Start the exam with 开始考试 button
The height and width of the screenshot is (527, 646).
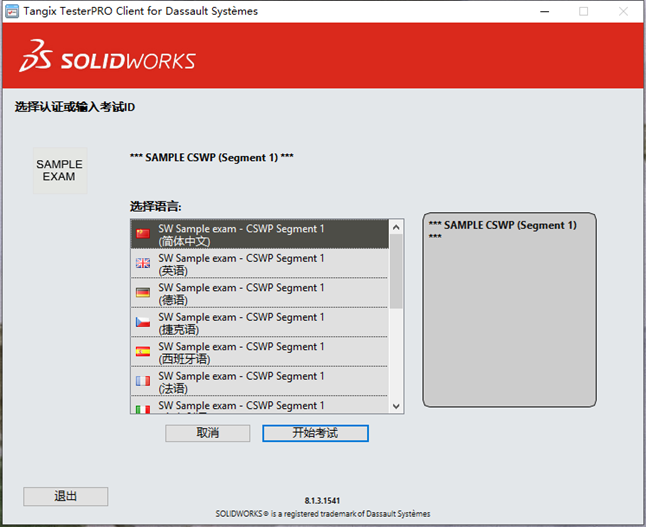click(315, 433)
